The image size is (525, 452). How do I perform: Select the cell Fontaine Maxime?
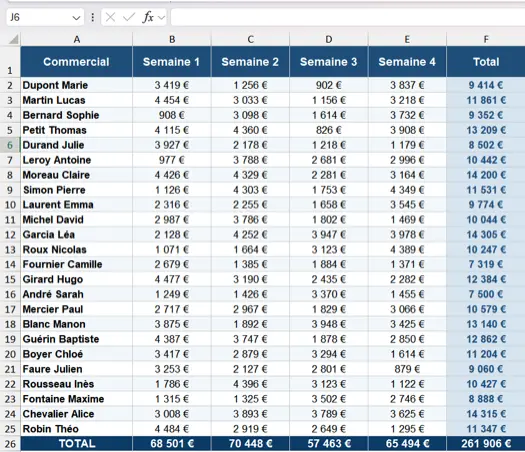pyautogui.click(x=77, y=399)
